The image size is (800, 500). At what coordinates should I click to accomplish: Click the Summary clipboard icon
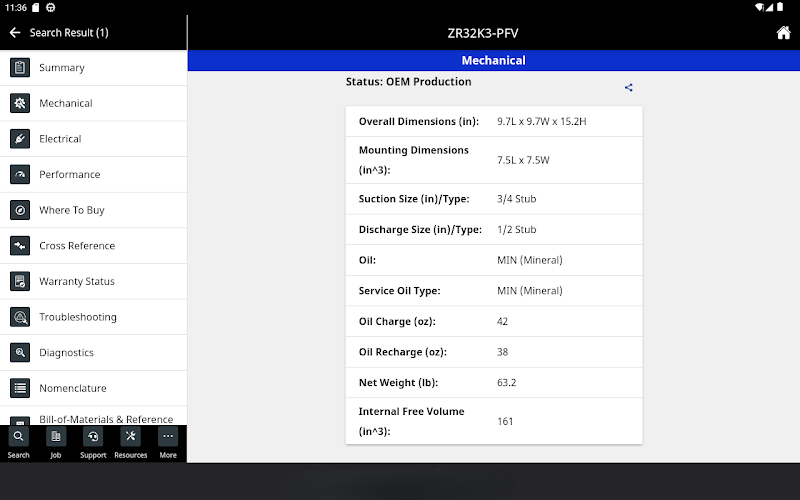20,67
